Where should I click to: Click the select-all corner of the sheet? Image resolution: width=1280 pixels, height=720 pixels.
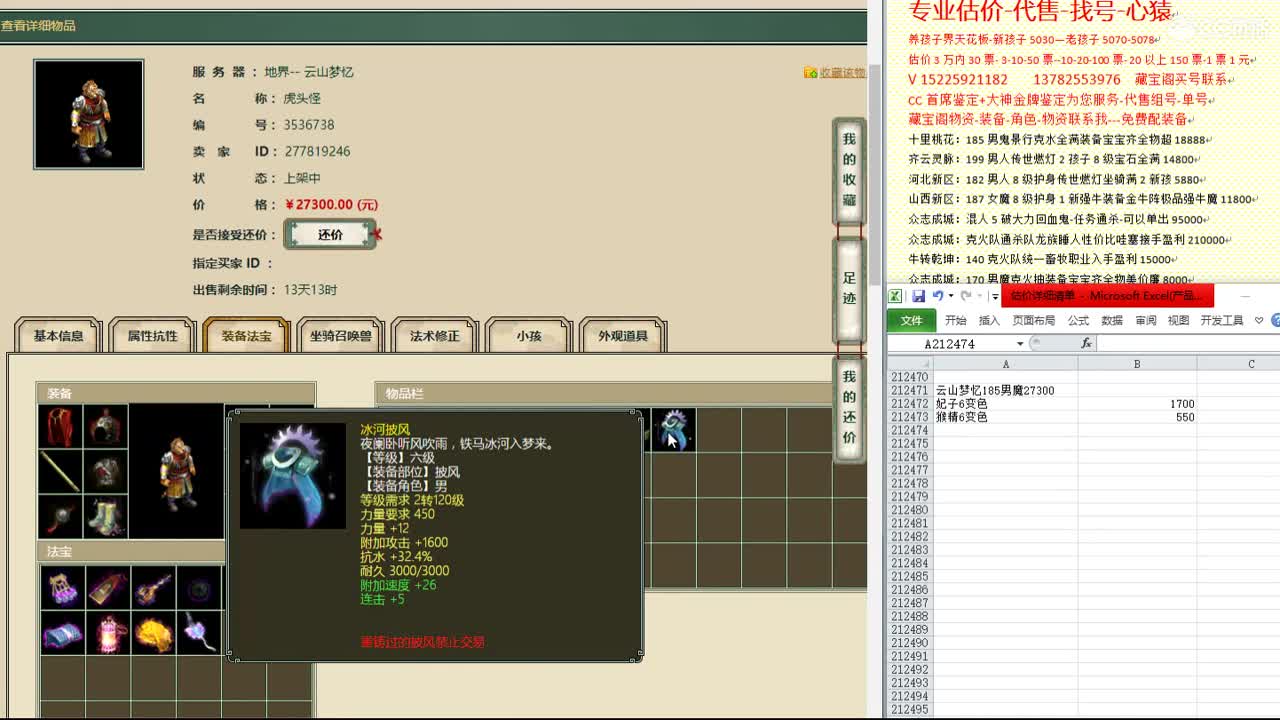910,364
